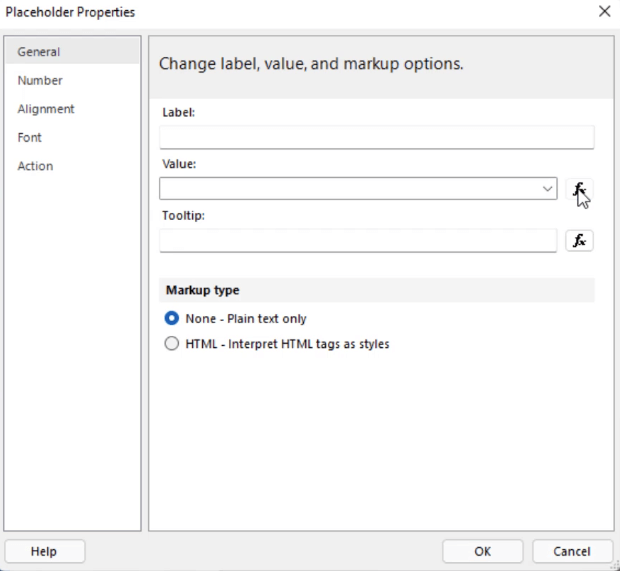Open Help for placeholder properties

point(45,551)
